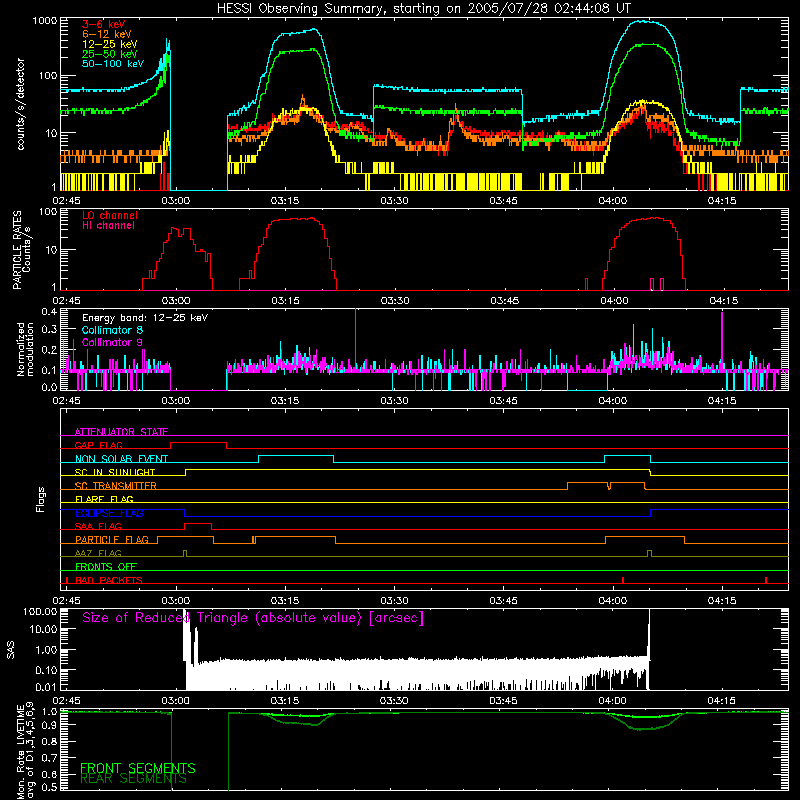Click the 0.4 tick on modulation plot
Image resolution: width=800 pixels, height=800 pixels.
coord(49,312)
